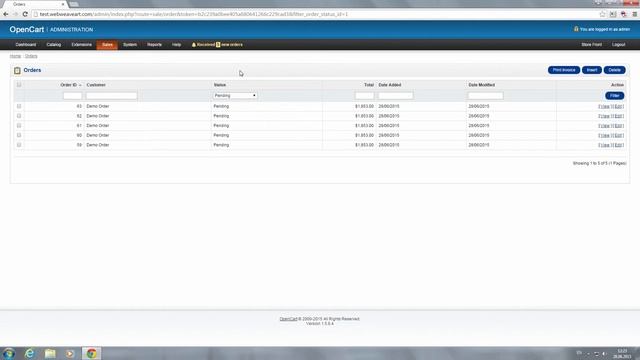Click the Insert button
This screenshot has height=360, width=640.
592,70
